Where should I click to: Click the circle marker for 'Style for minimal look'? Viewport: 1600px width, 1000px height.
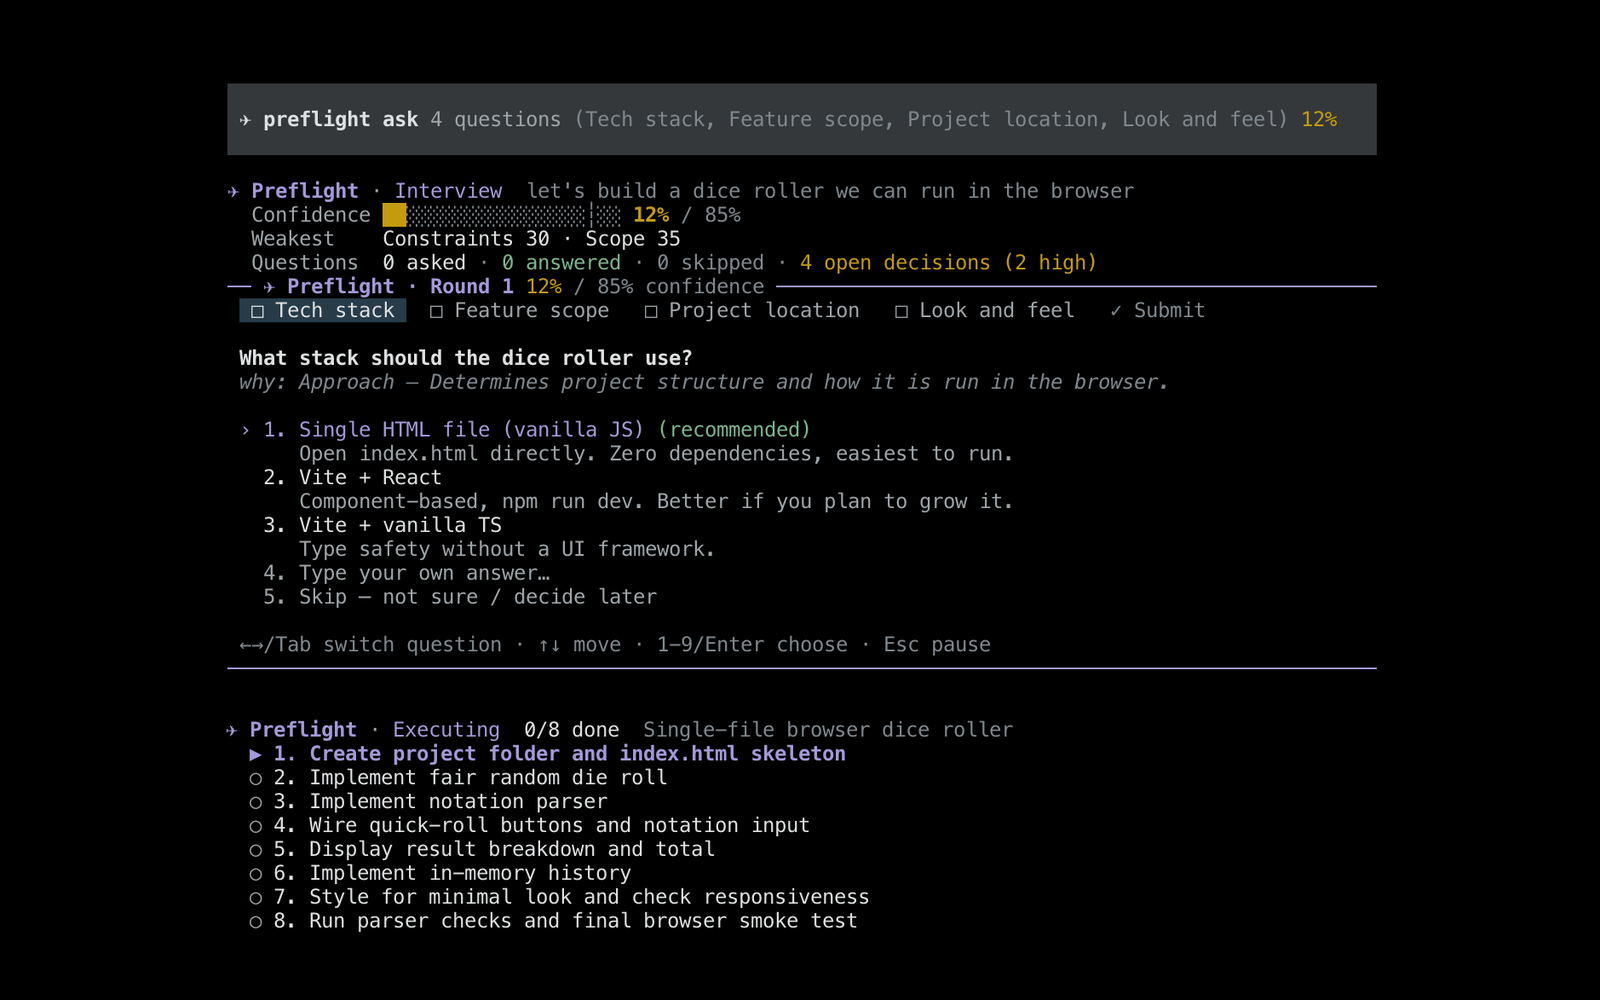[x=256, y=898]
